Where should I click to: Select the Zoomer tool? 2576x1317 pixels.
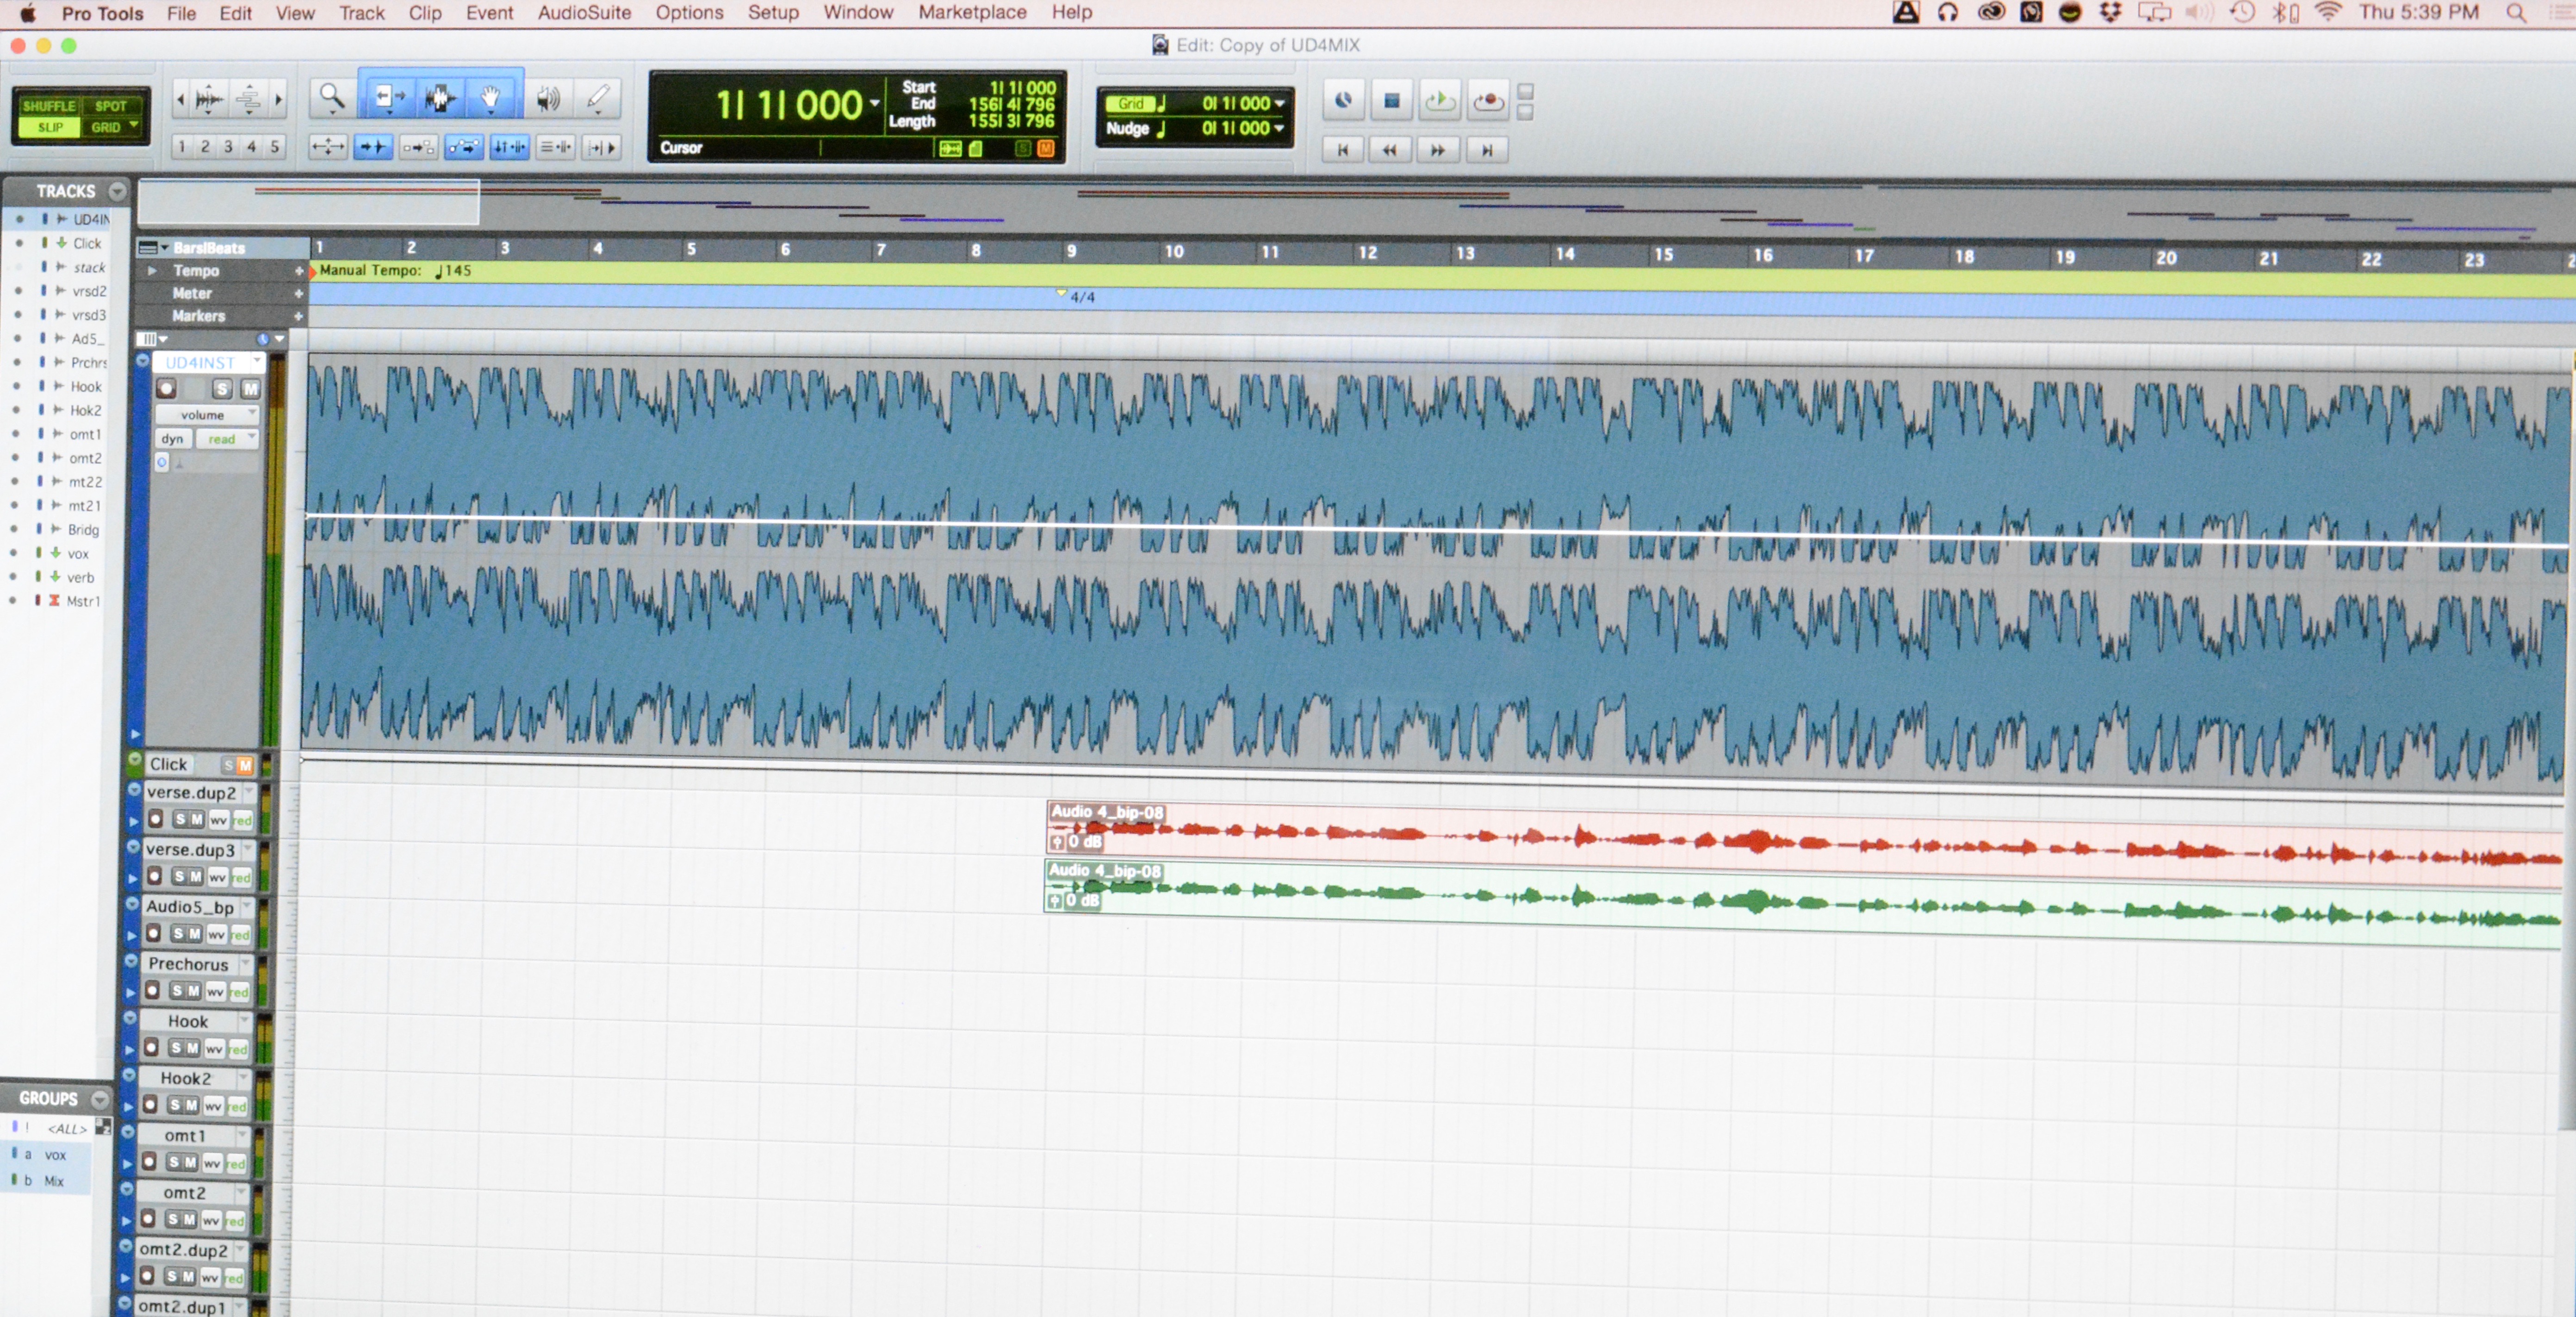coord(331,98)
